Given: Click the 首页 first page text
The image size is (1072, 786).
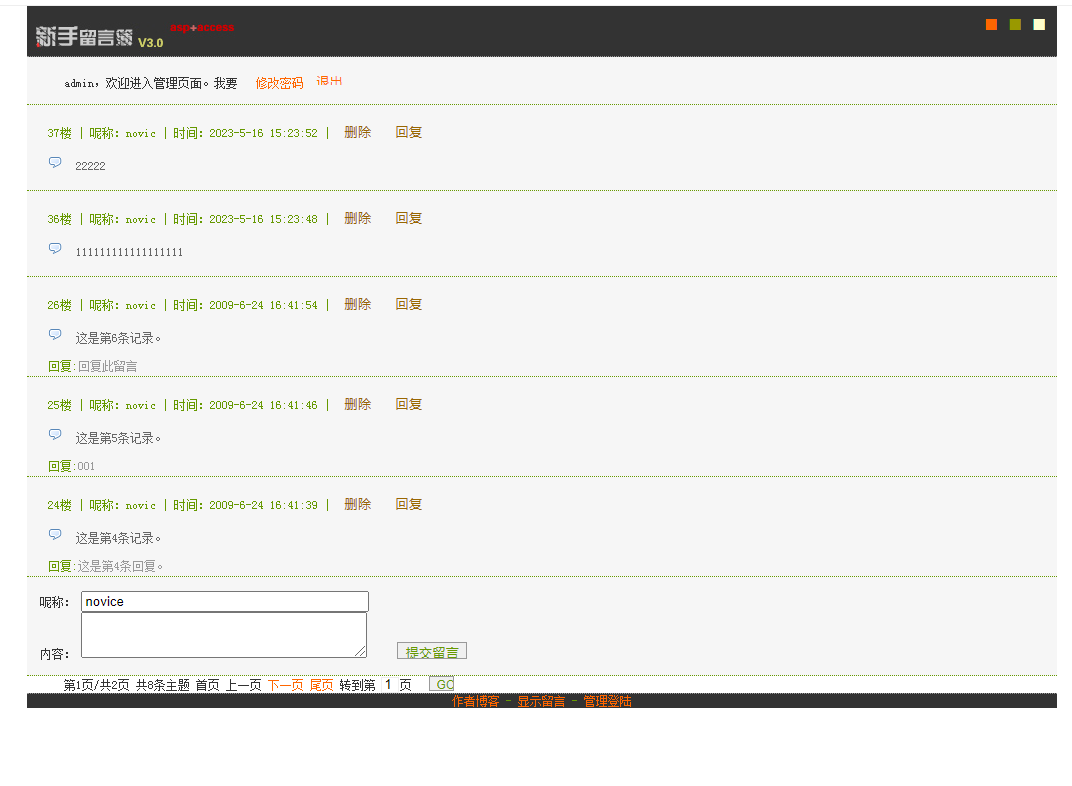Looking at the screenshot, I should tap(208, 685).
